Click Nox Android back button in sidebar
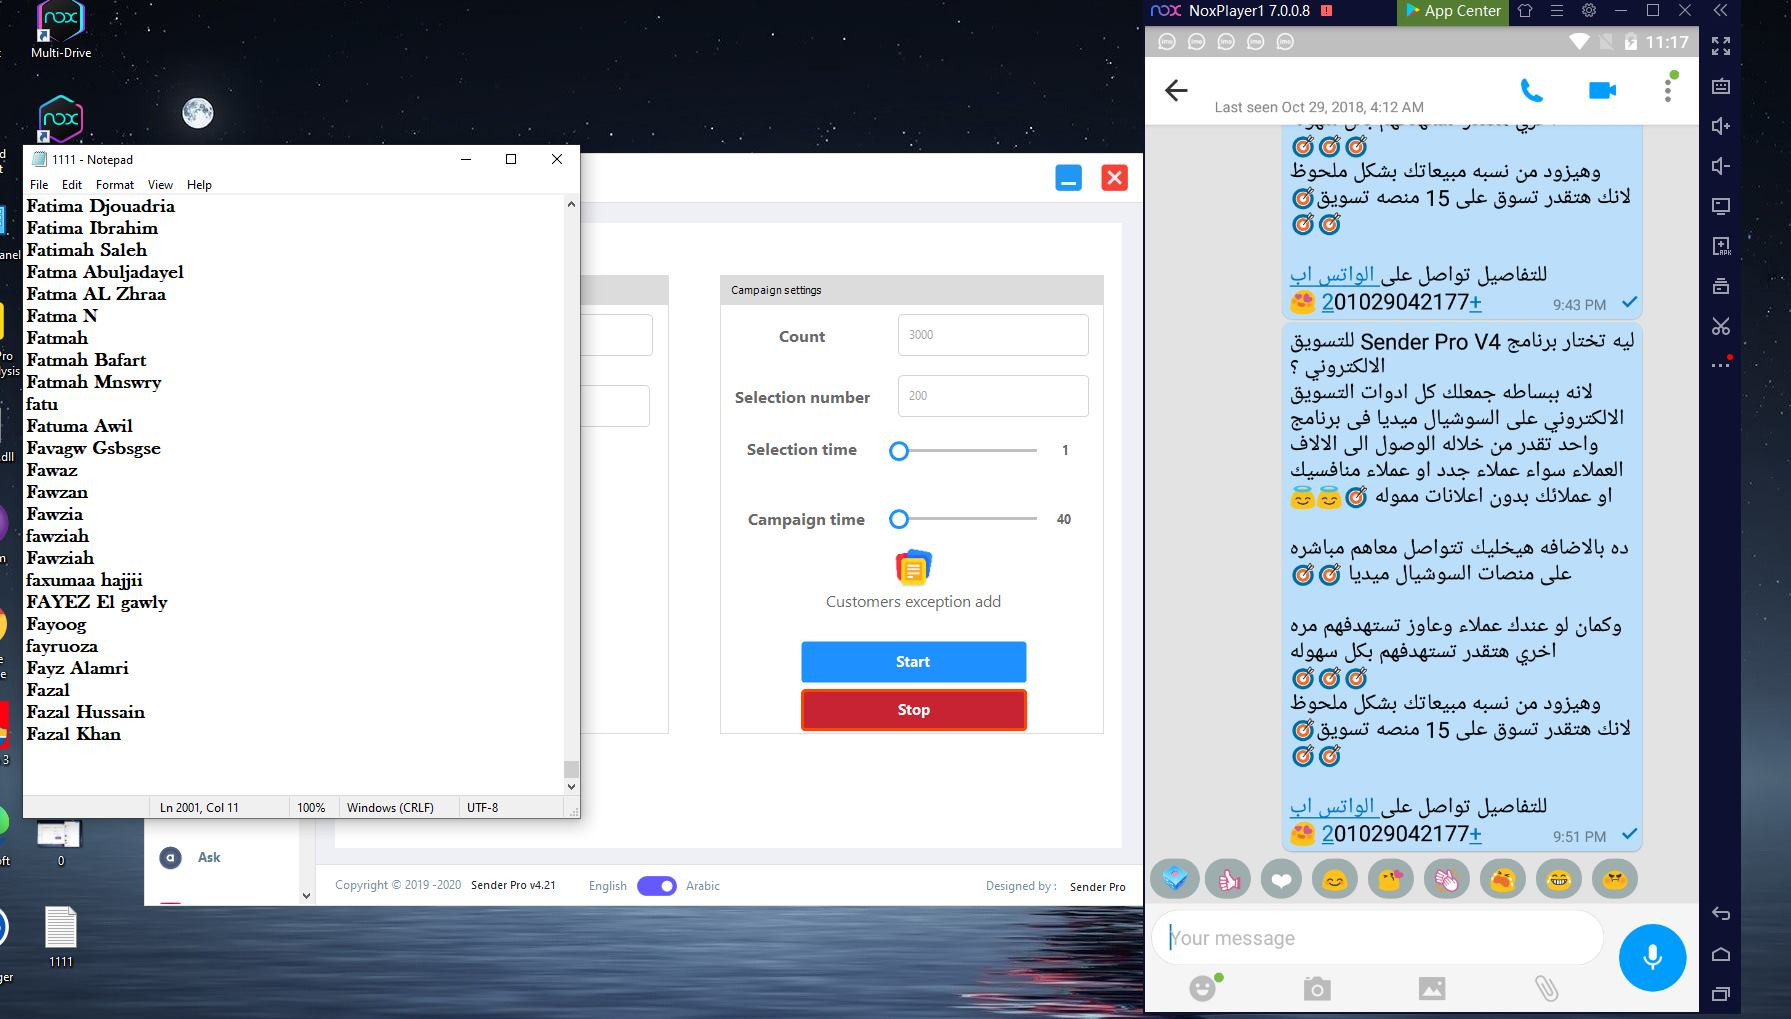 pos(1721,913)
